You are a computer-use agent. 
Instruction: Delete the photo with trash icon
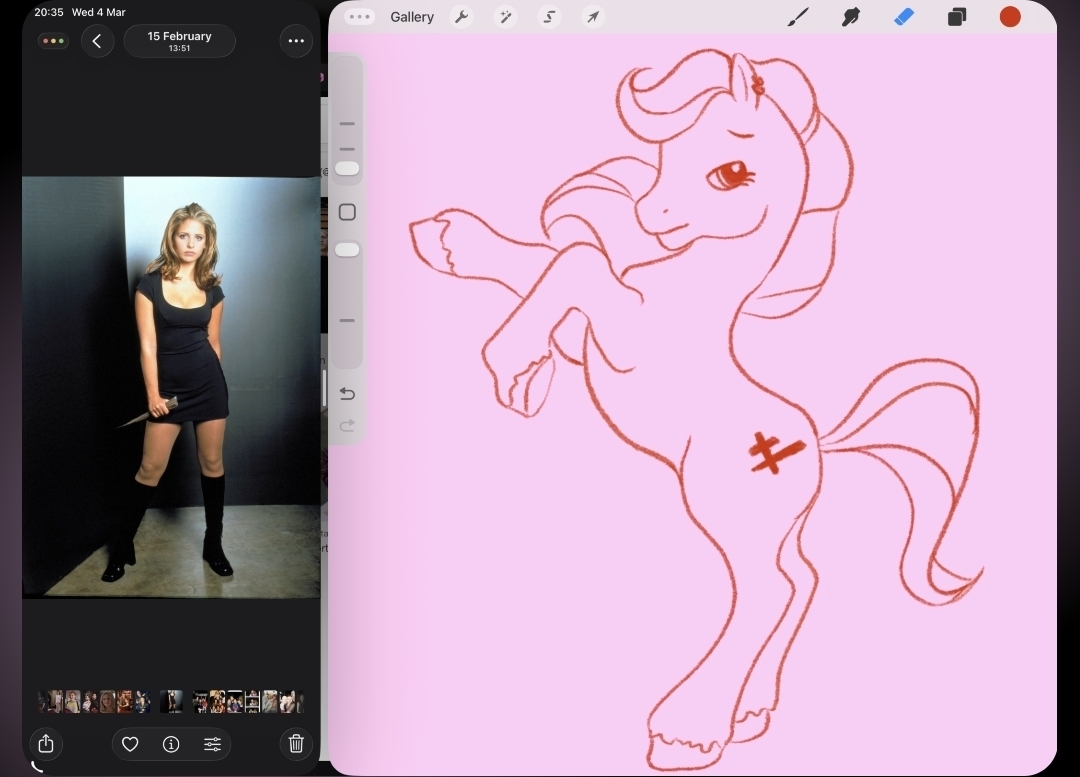click(x=296, y=743)
